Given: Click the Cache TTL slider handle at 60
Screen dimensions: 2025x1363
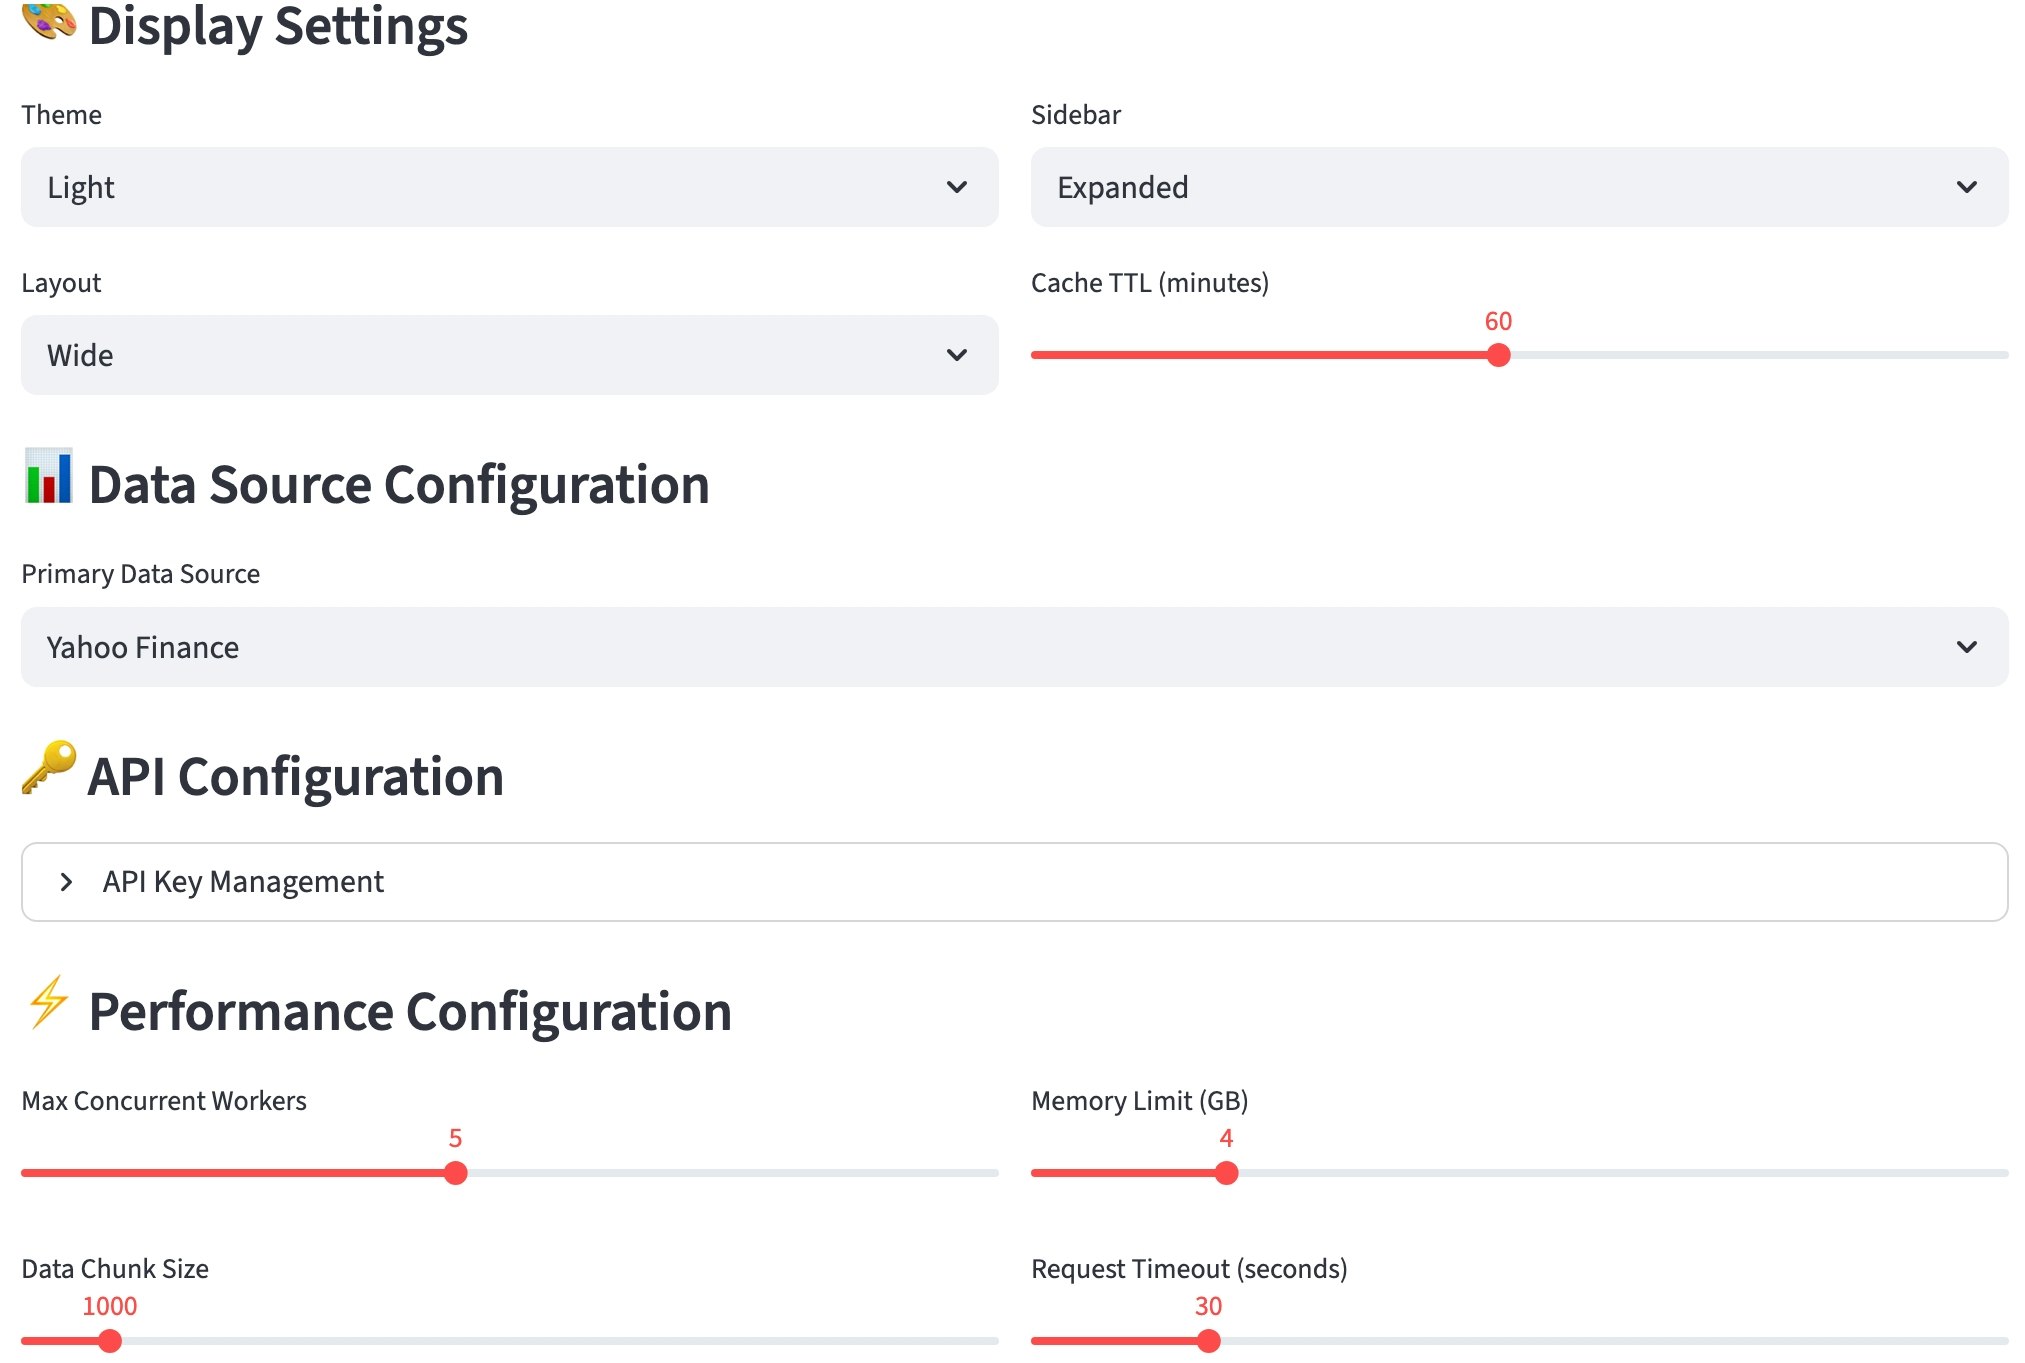Looking at the screenshot, I should pyautogui.click(x=1498, y=355).
